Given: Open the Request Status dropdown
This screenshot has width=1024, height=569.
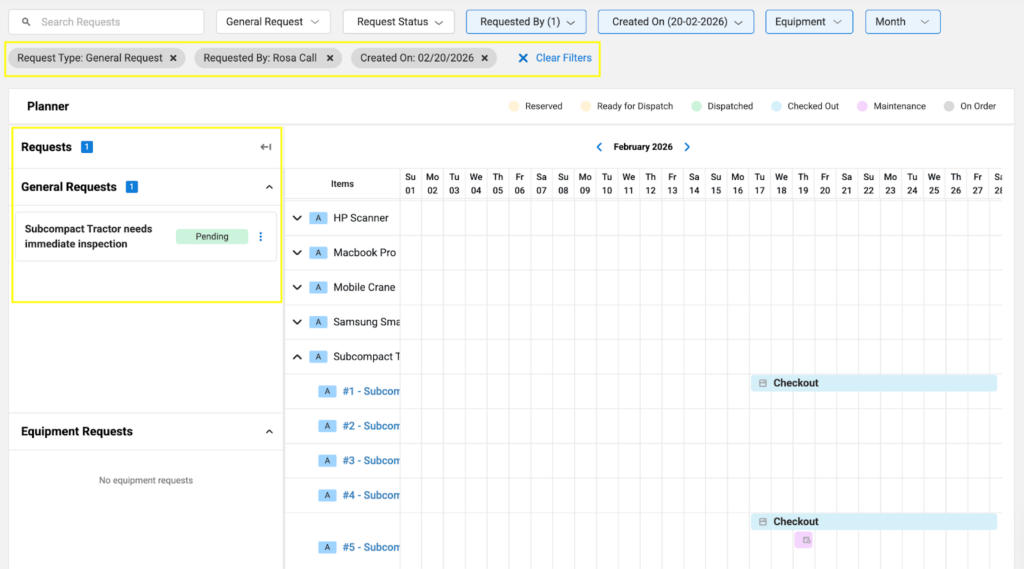Looking at the screenshot, I should [x=398, y=22].
